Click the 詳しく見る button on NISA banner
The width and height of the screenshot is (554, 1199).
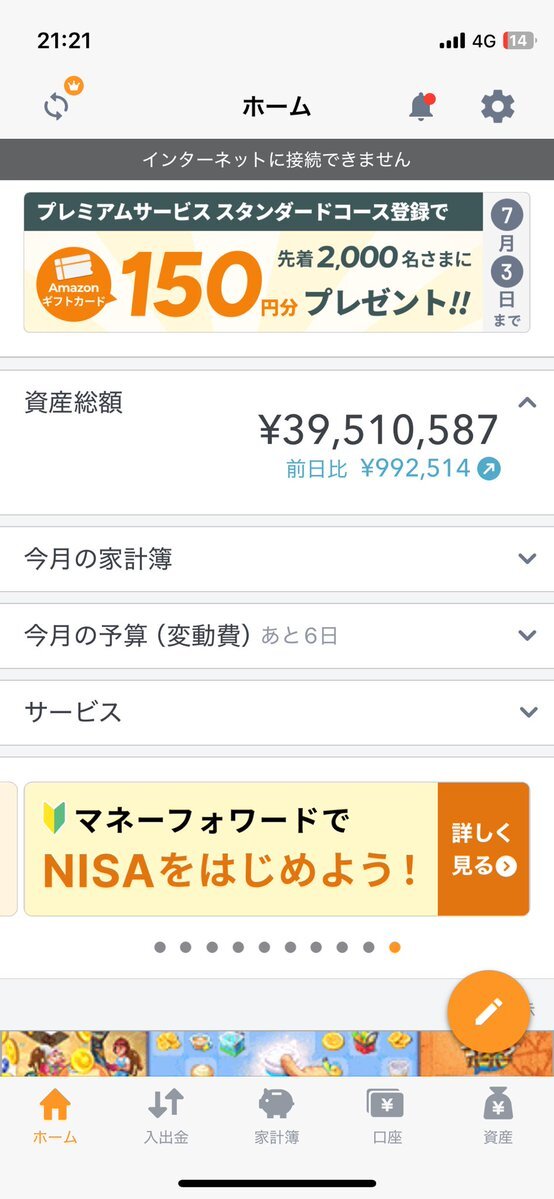484,849
